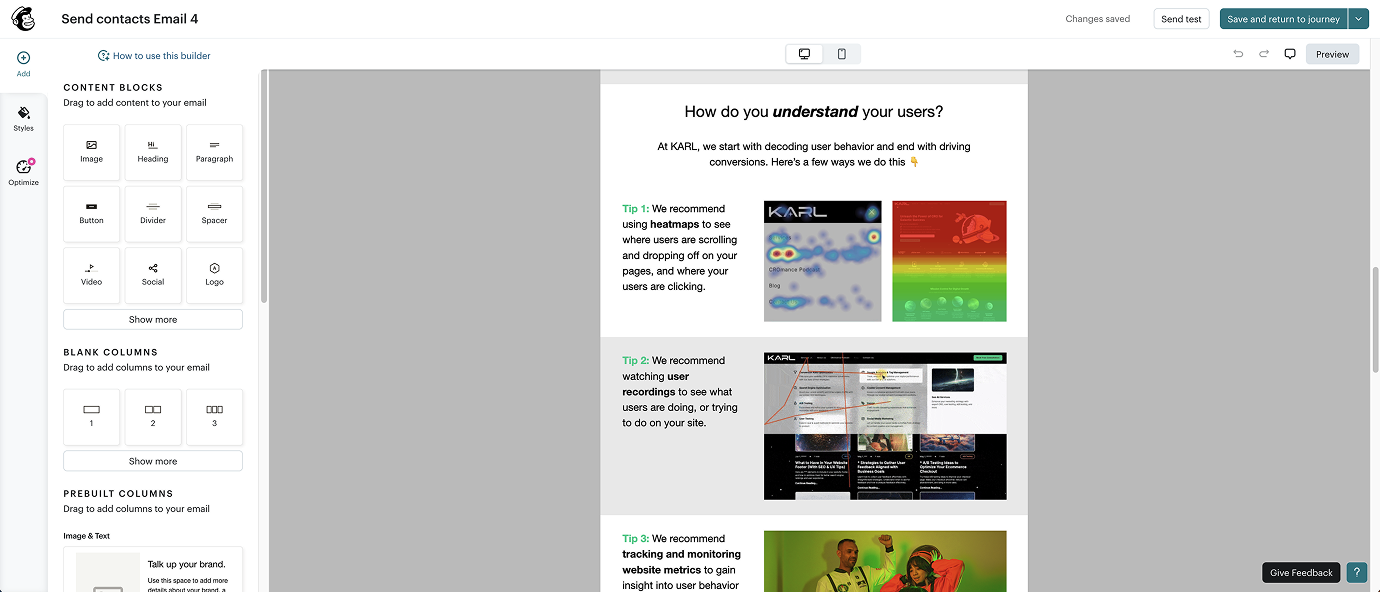Expand Show more under Content Blocks
This screenshot has height=593, width=1380.
pyautogui.click(x=152, y=318)
